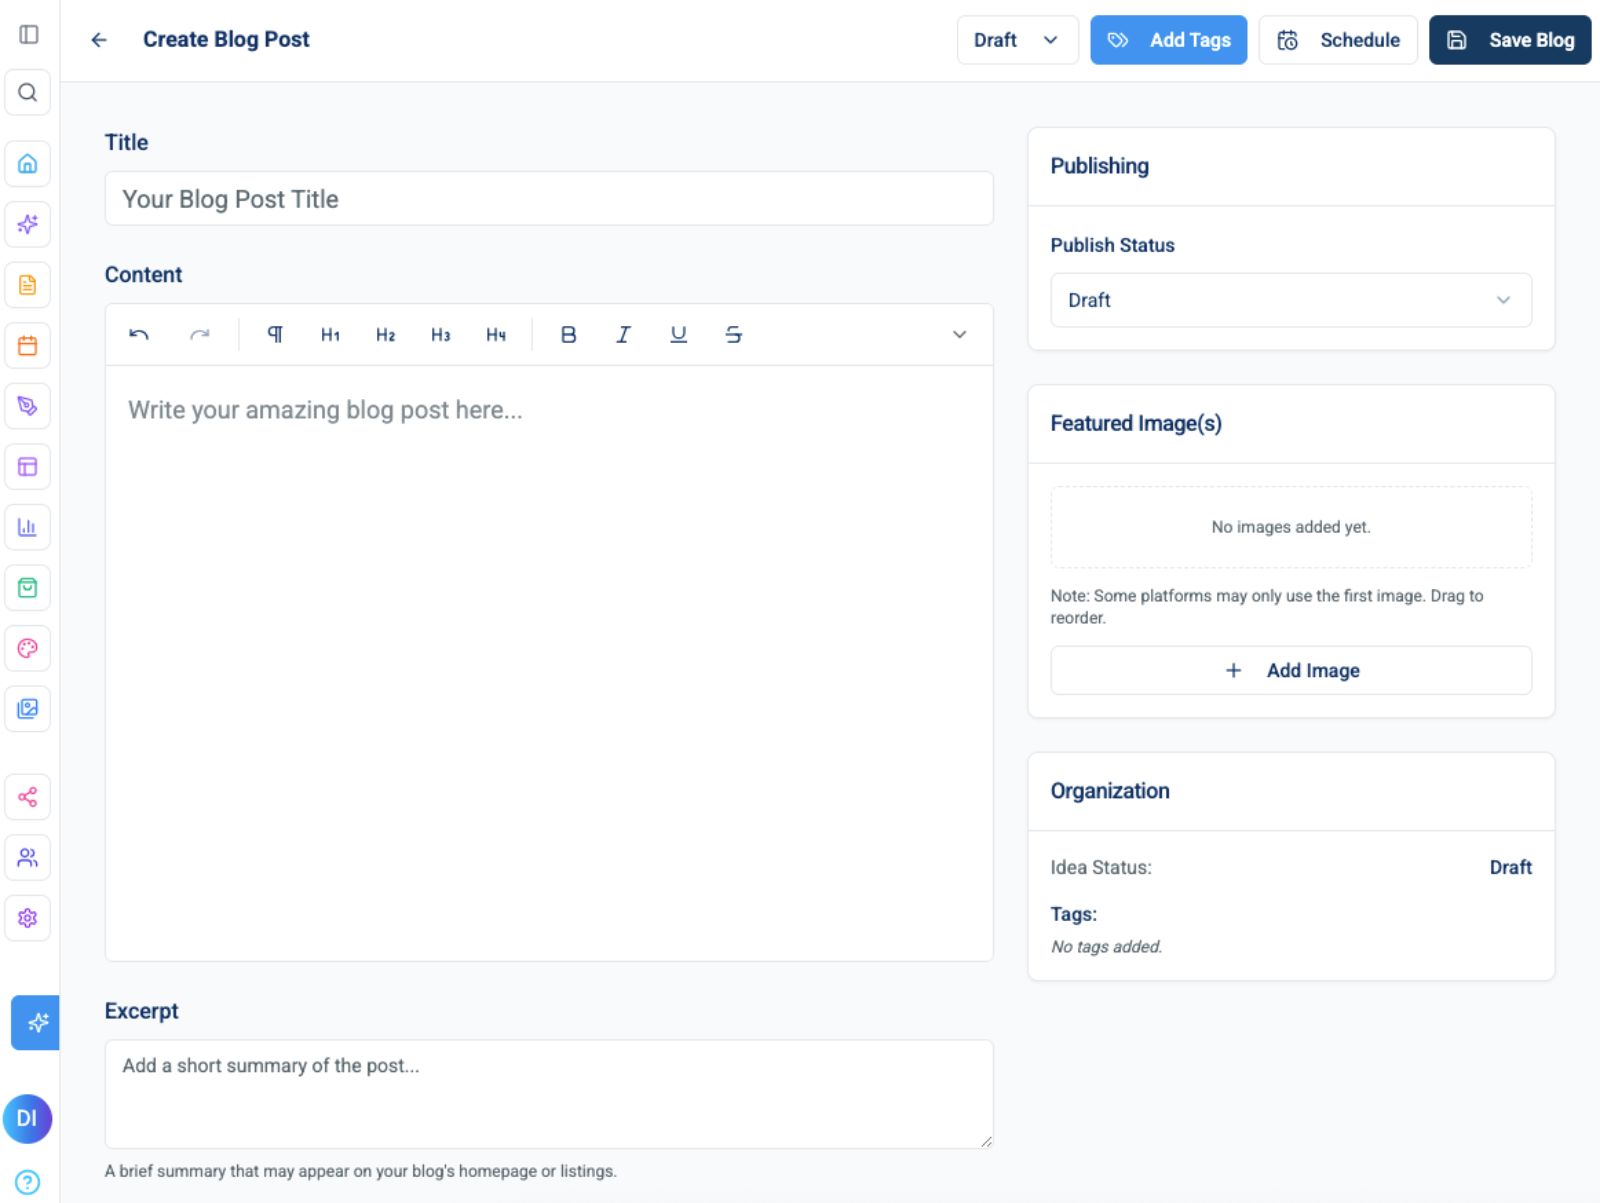
Task: Open the Schedule option in the header
Action: (1338, 40)
